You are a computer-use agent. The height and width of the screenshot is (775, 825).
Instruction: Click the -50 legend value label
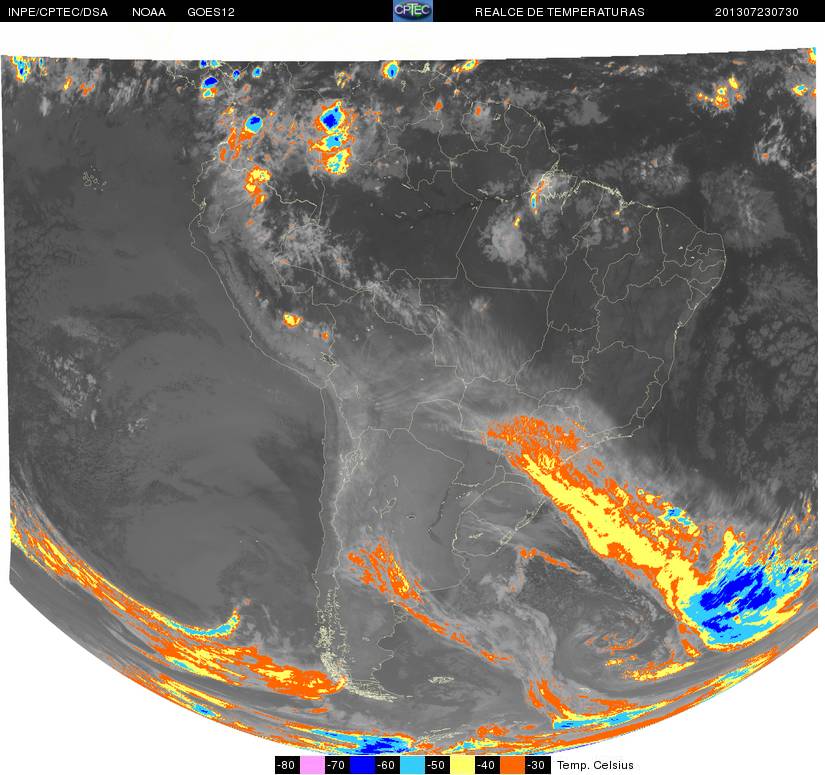coord(437,765)
